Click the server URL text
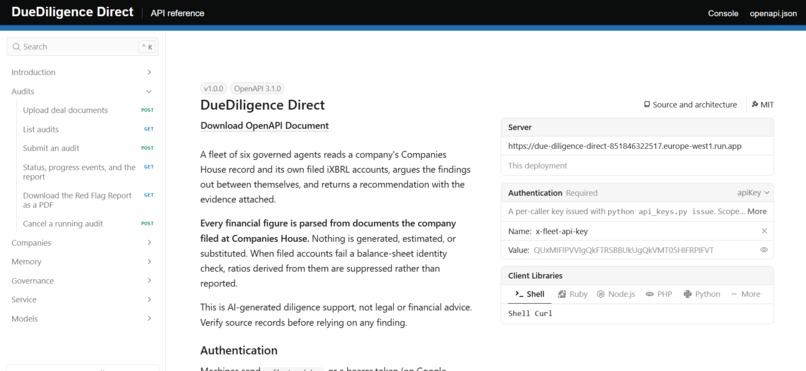Image resolution: width=806 pixels, height=371 pixels. (625, 146)
